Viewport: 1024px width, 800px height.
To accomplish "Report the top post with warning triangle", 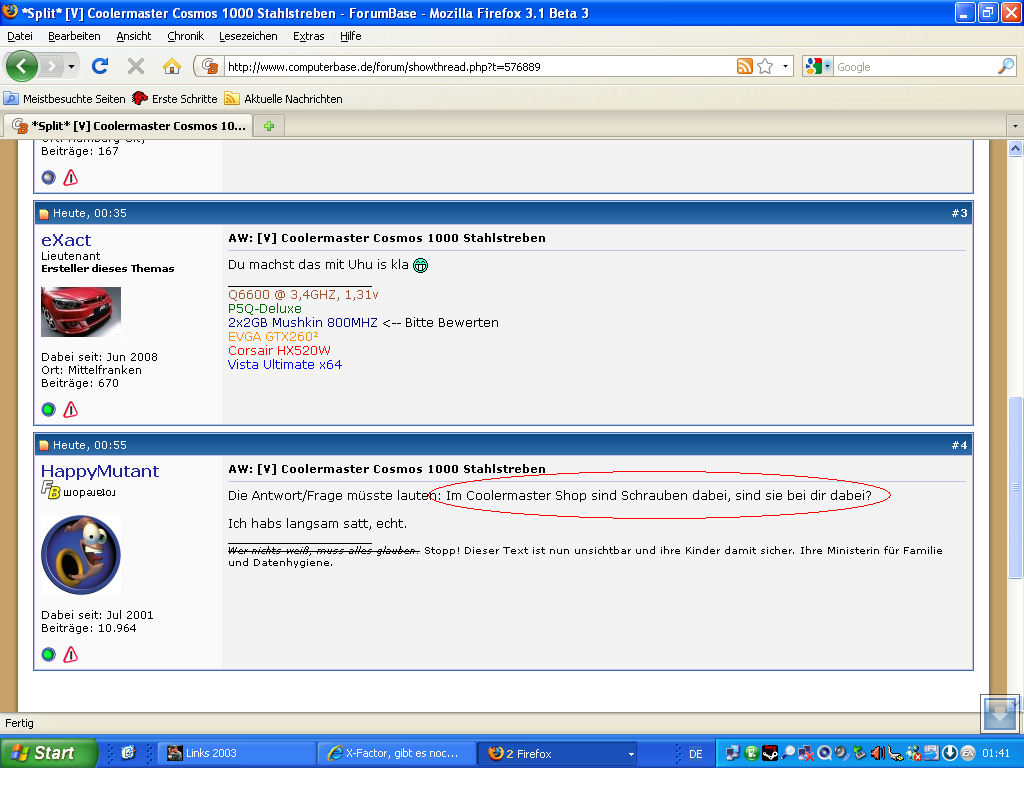I will (71, 177).
